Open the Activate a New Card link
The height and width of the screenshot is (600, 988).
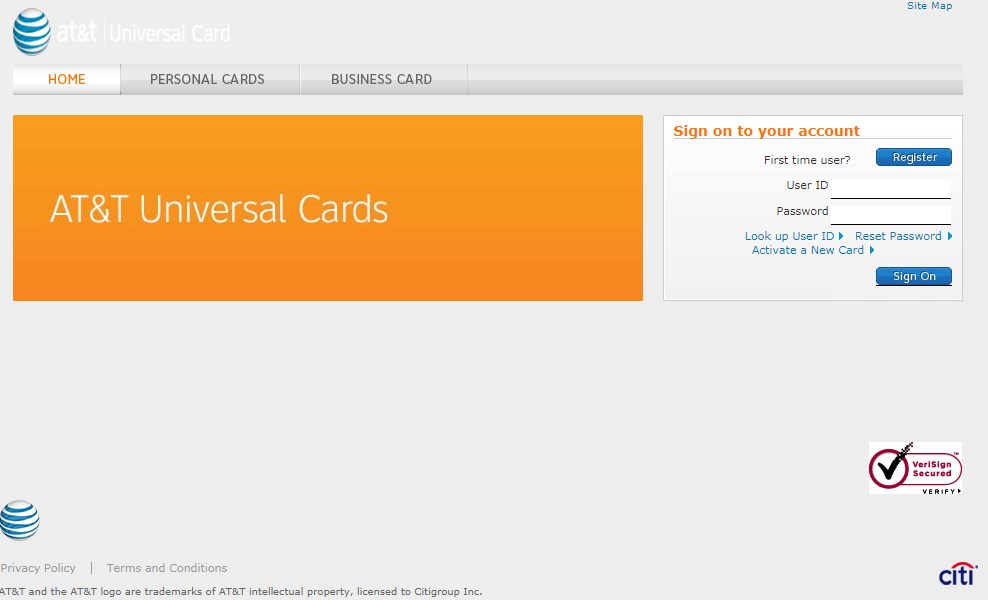pyautogui.click(x=808, y=250)
